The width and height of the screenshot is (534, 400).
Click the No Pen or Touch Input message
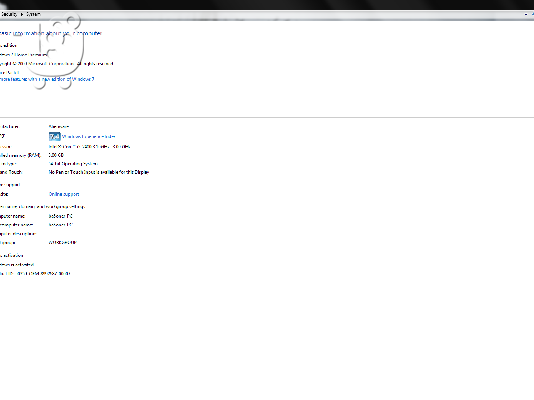(99, 172)
